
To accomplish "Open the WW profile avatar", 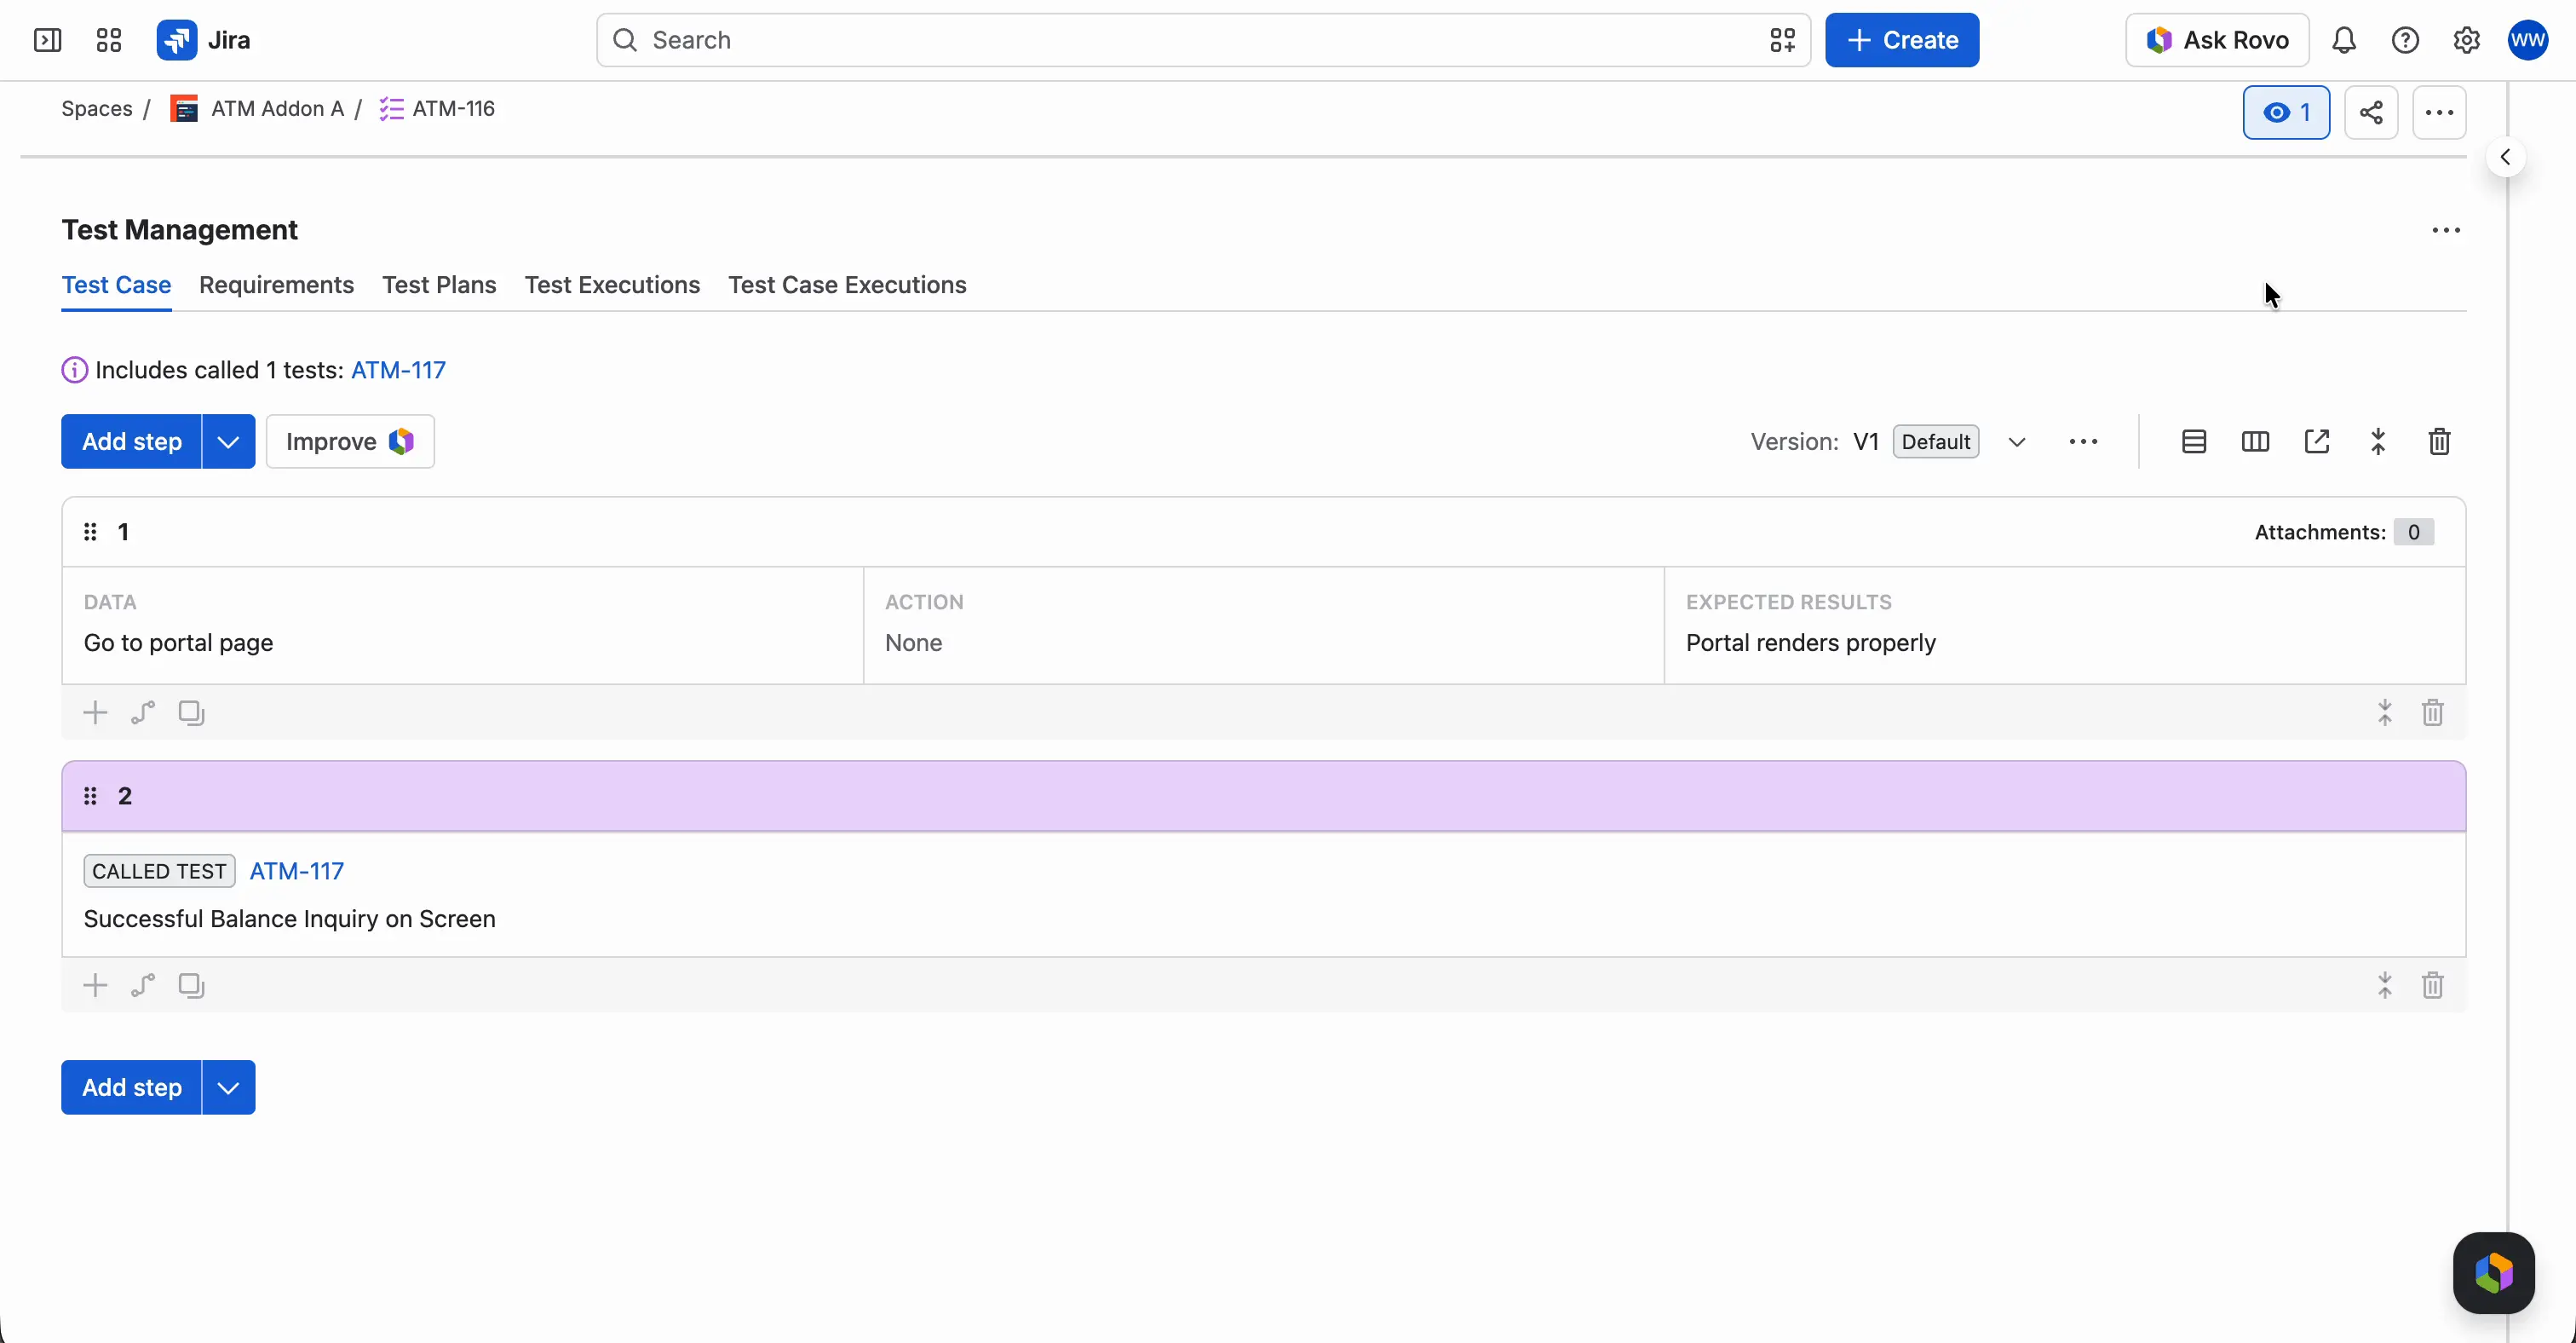I will coord(2527,40).
